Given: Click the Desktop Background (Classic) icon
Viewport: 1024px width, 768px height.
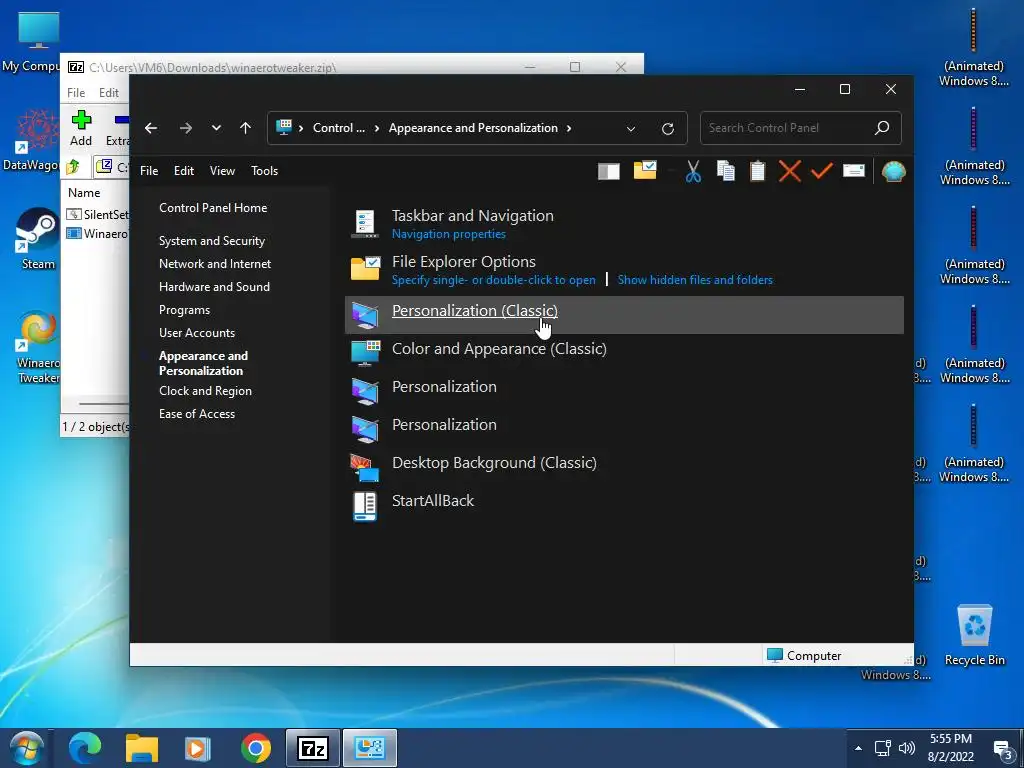Looking at the screenshot, I should pos(364,468).
